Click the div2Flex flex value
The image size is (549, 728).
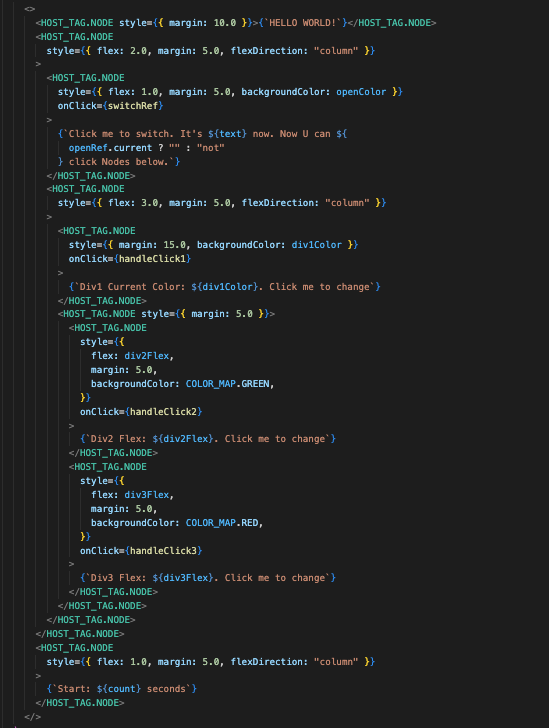coord(146,356)
